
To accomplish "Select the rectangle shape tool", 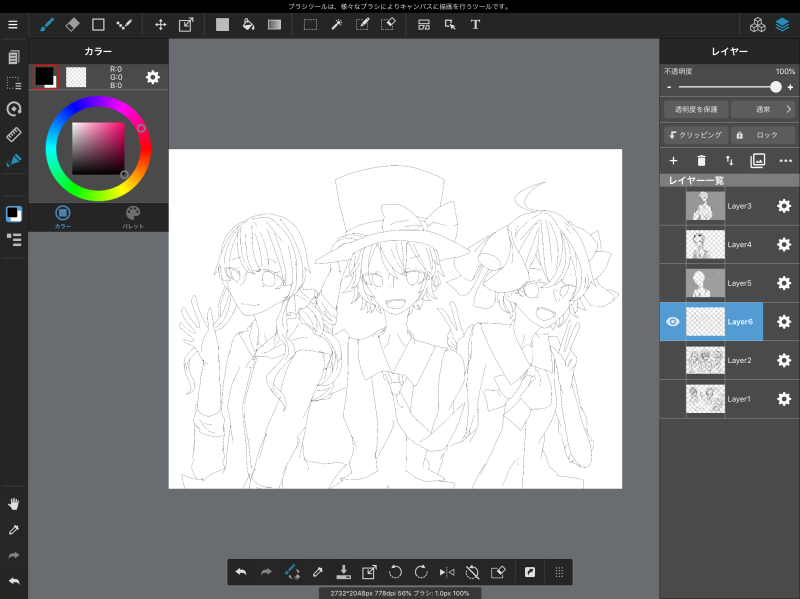I will click(98, 24).
